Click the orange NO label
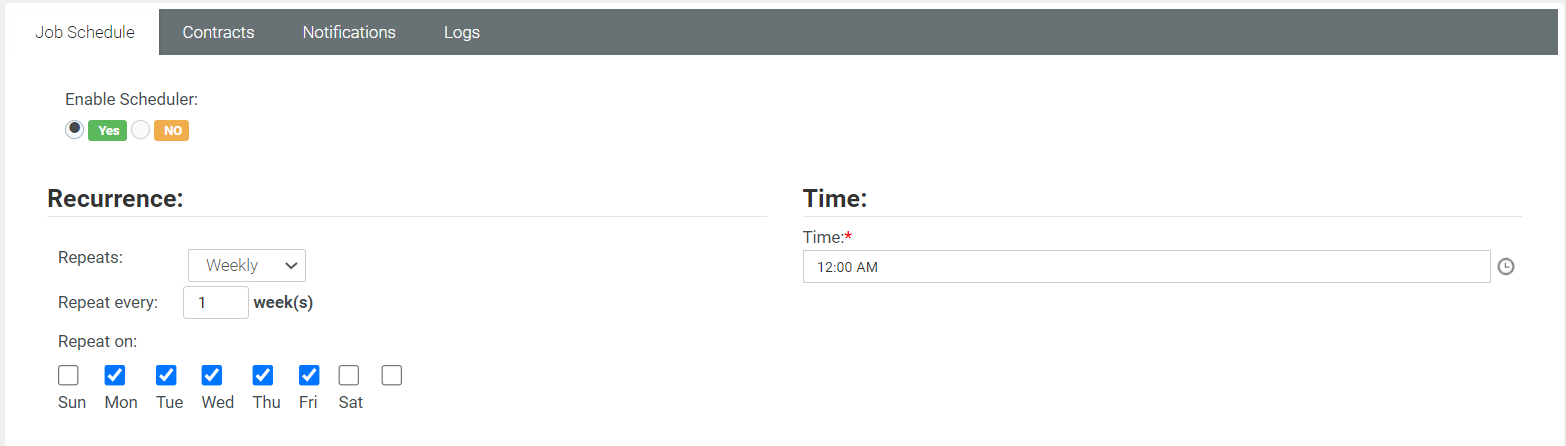1566x446 pixels. click(172, 130)
